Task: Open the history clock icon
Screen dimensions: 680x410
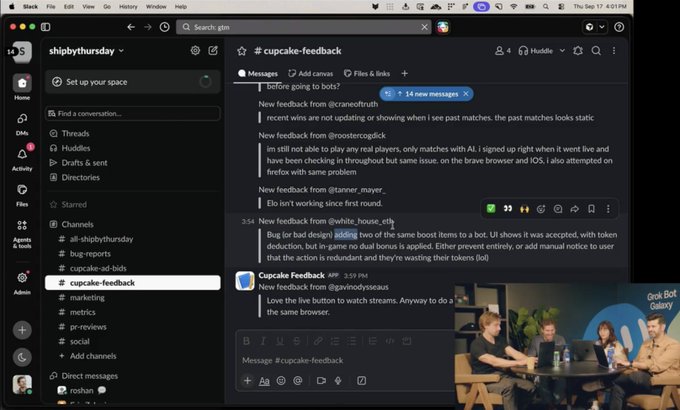Action: [x=165, y=27]
